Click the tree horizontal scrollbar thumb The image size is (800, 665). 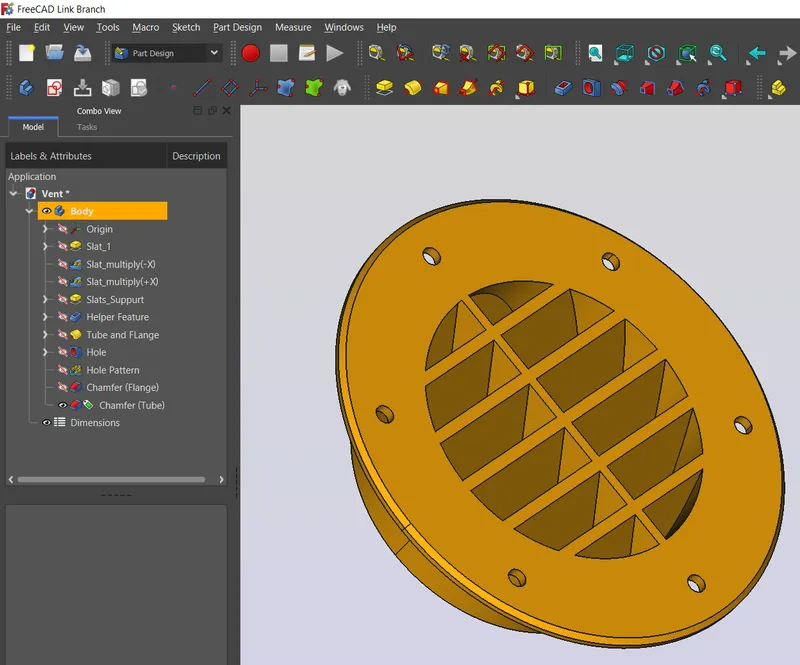coord(111,480)
